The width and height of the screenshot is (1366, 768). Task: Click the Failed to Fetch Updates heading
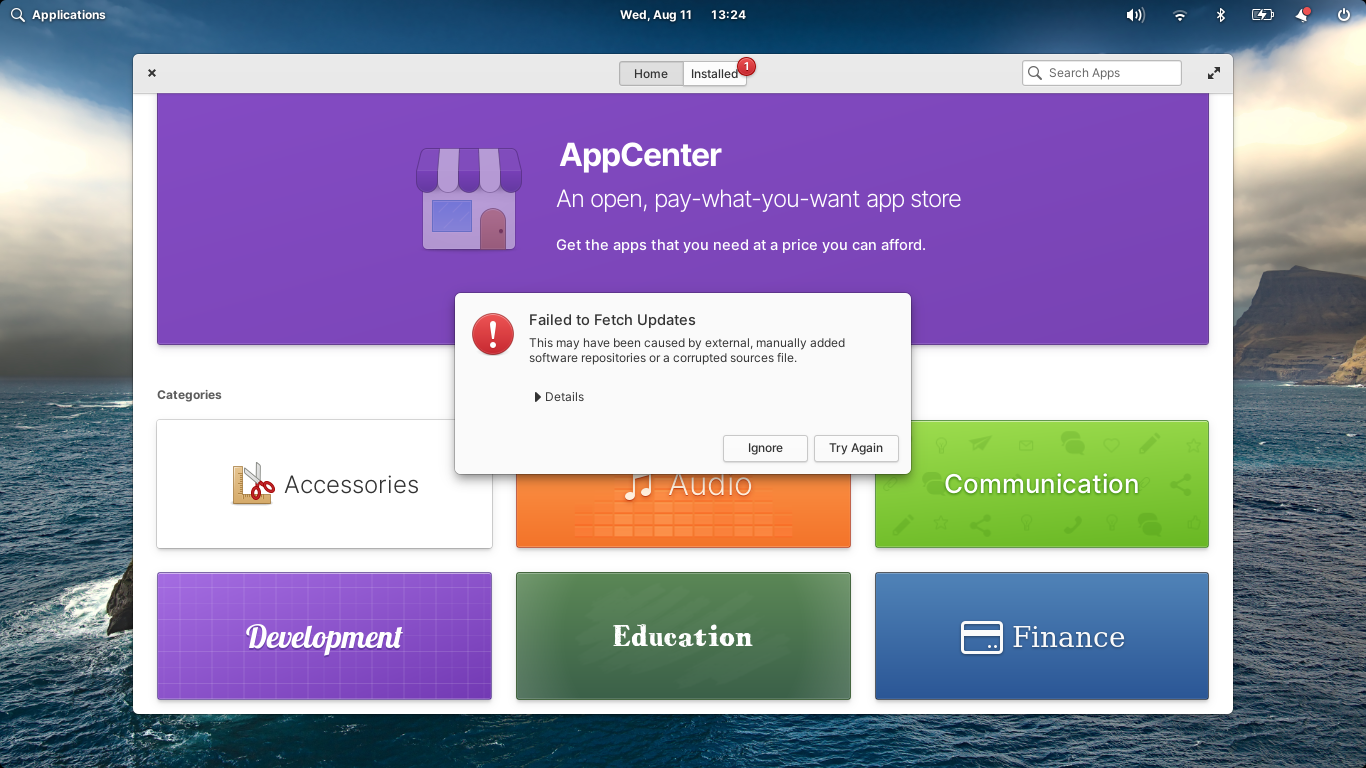click(x=612, y=320)
